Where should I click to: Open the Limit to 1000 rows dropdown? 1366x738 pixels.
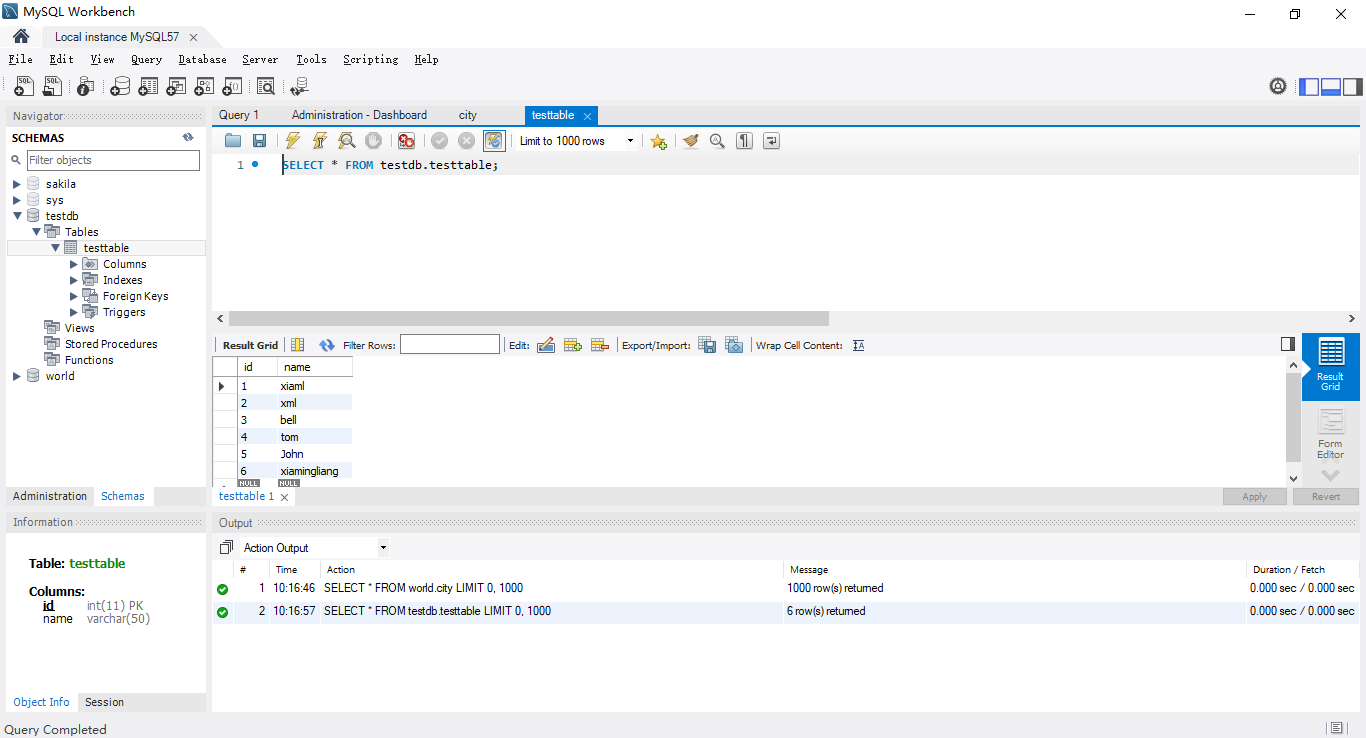click(x=577, y=141)
